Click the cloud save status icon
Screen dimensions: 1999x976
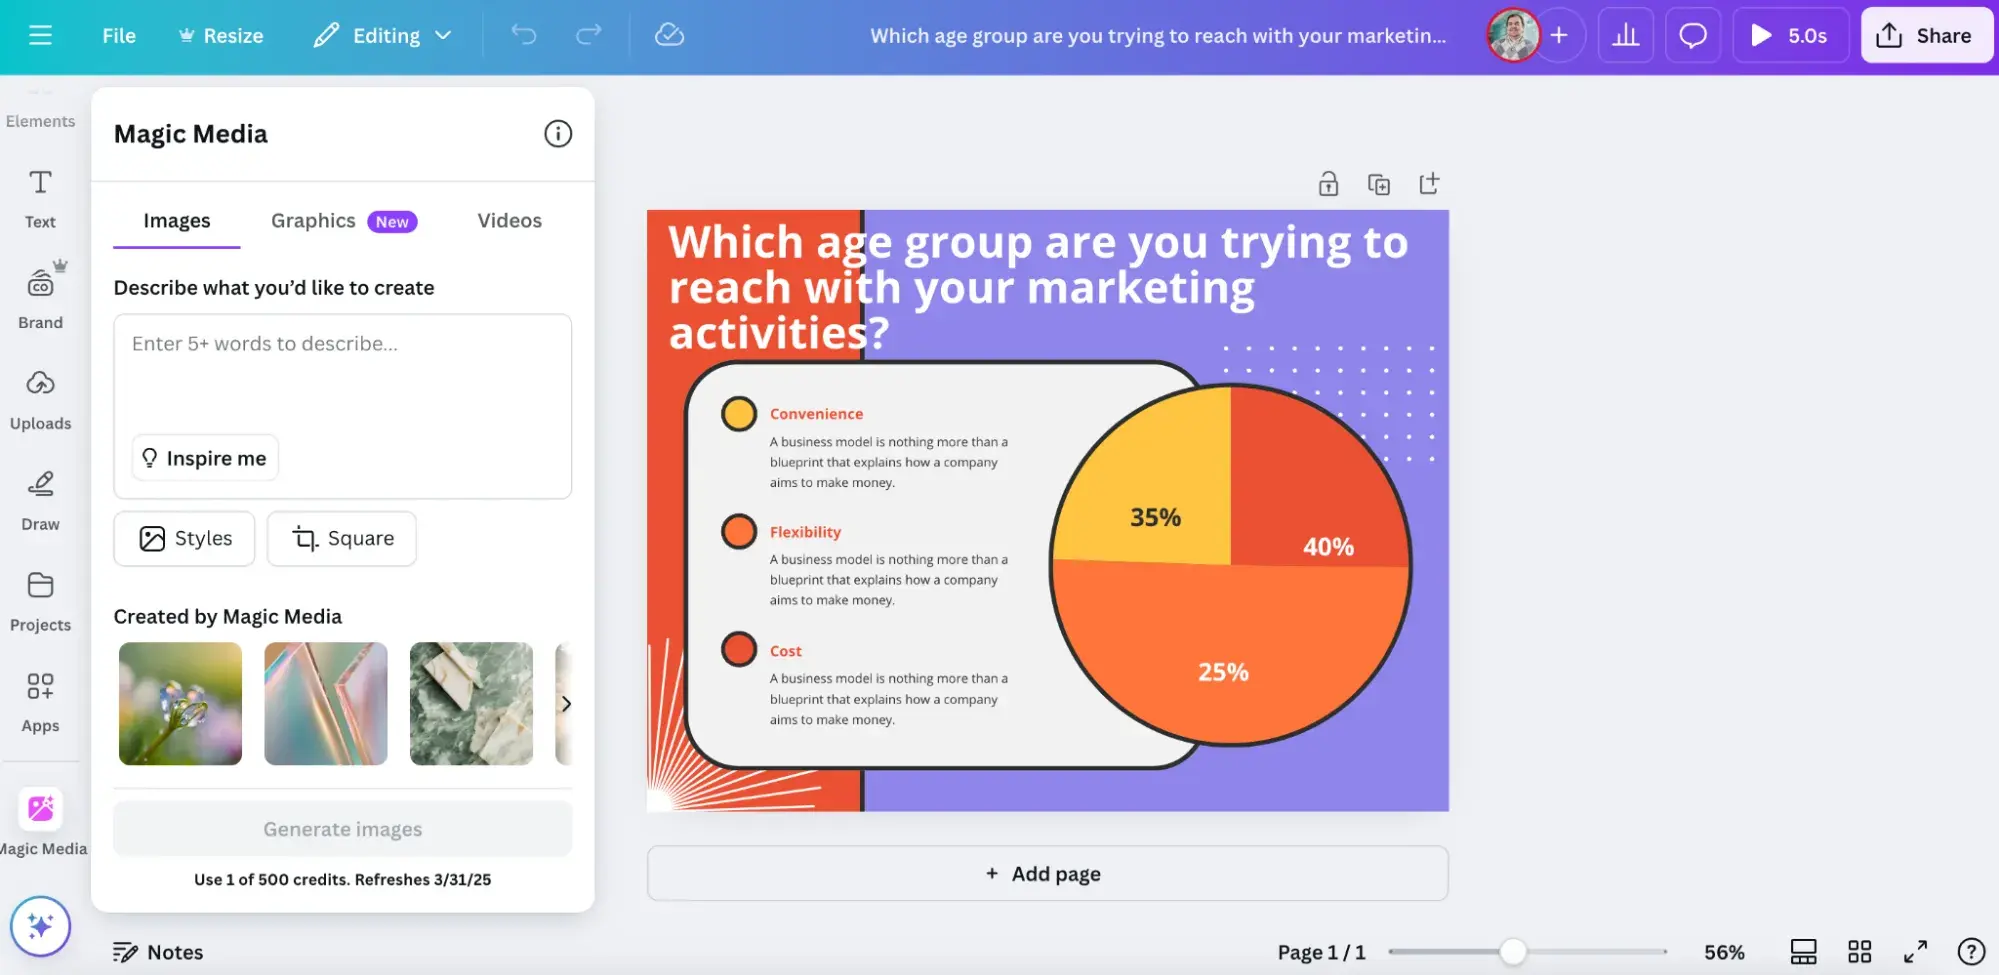click(x=669, y=35)
